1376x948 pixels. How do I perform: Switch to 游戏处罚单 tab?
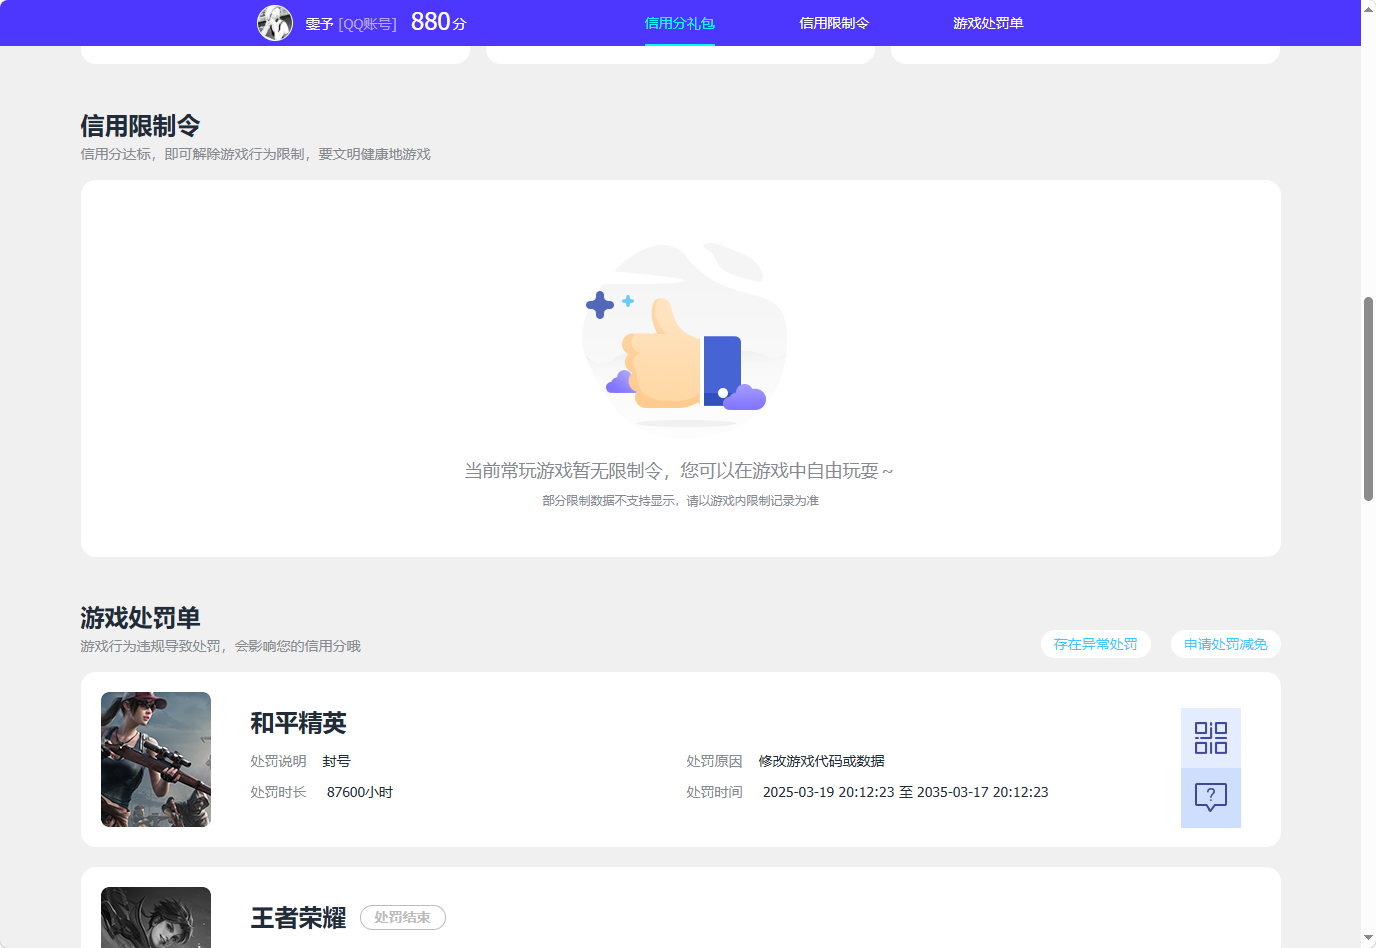988,23
